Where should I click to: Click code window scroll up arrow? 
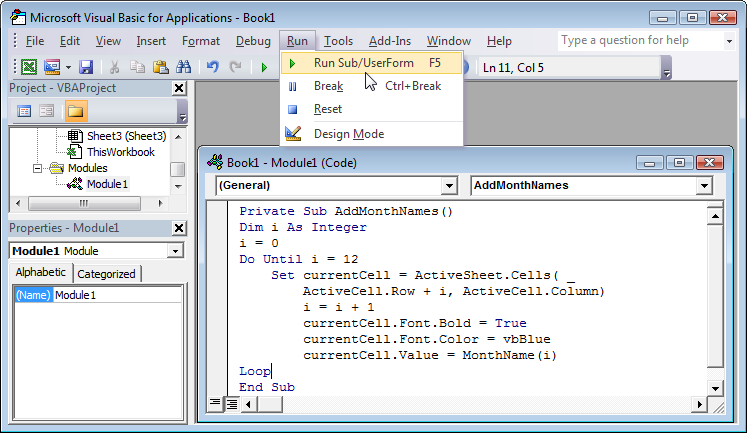pyautogui.click(x=715, y=217)
